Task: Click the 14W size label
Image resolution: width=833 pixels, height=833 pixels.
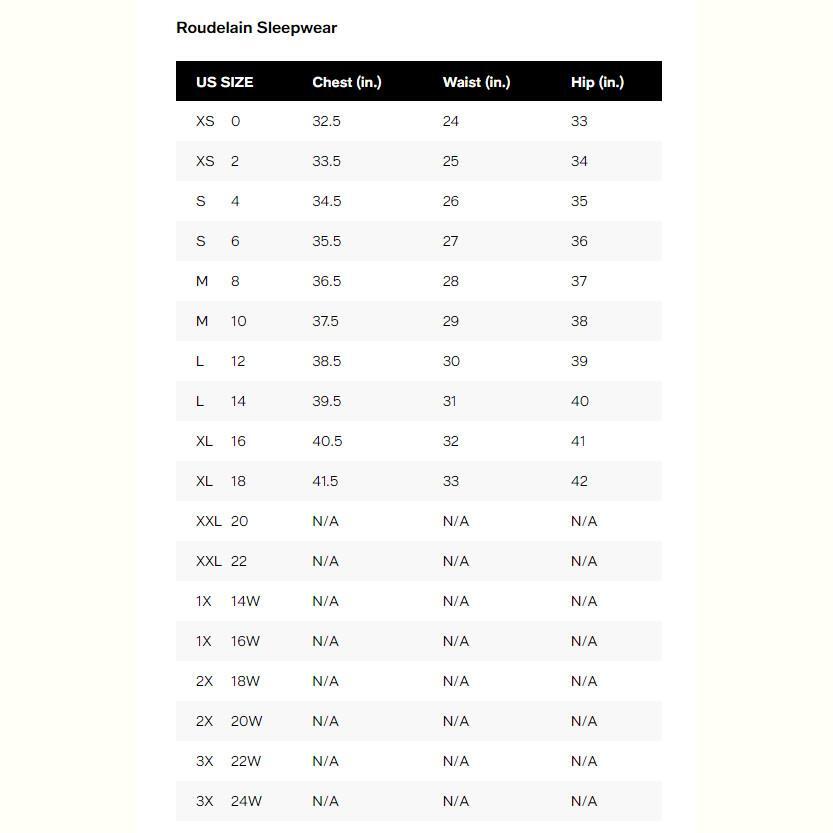Action: click(x=245, y=601)
